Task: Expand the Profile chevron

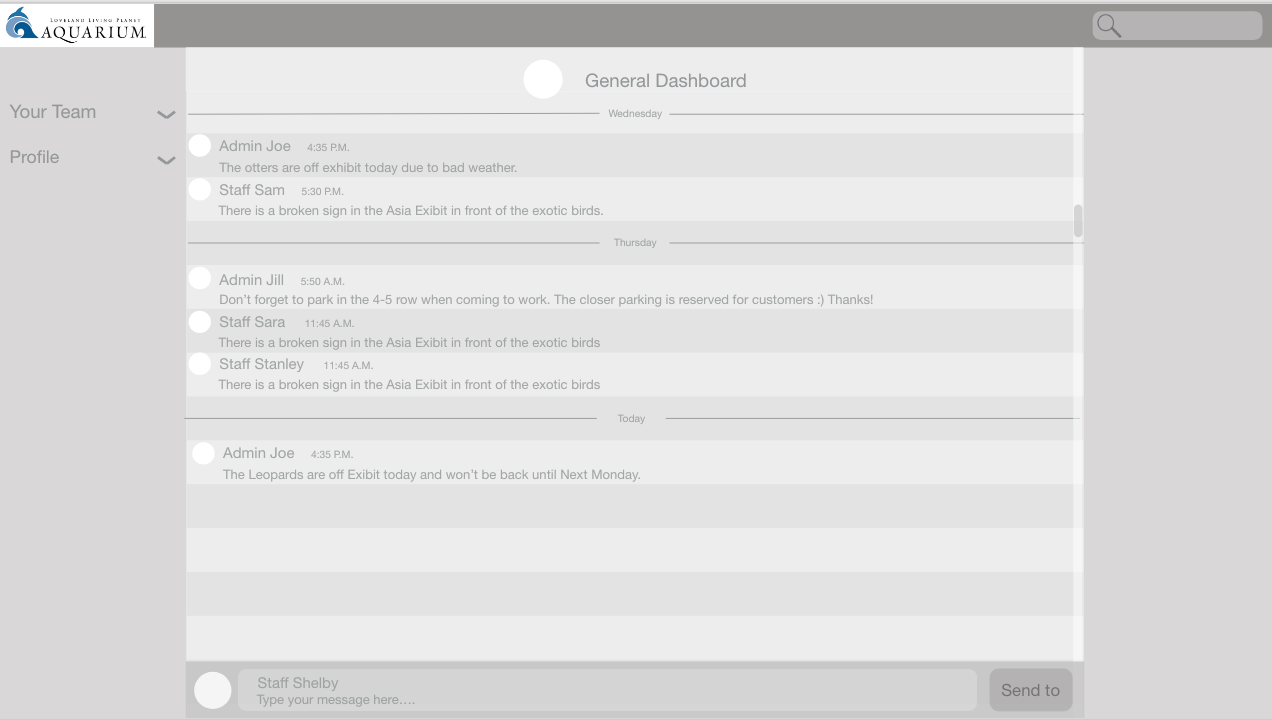Action: tap(166, 159)
